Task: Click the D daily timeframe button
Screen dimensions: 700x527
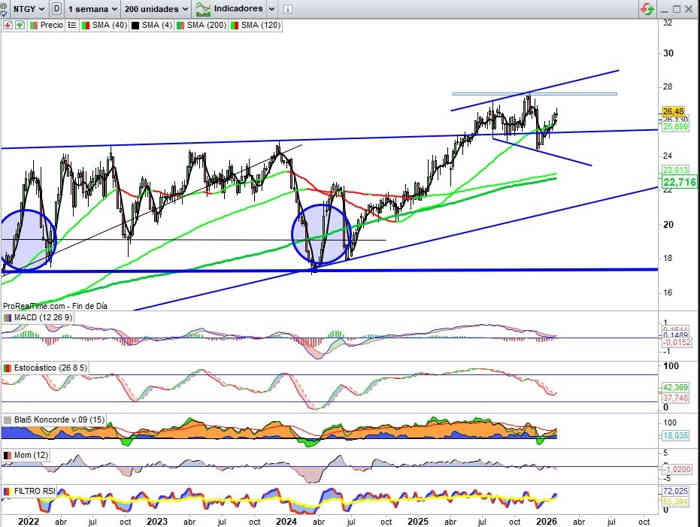Action: pos(56,8)
